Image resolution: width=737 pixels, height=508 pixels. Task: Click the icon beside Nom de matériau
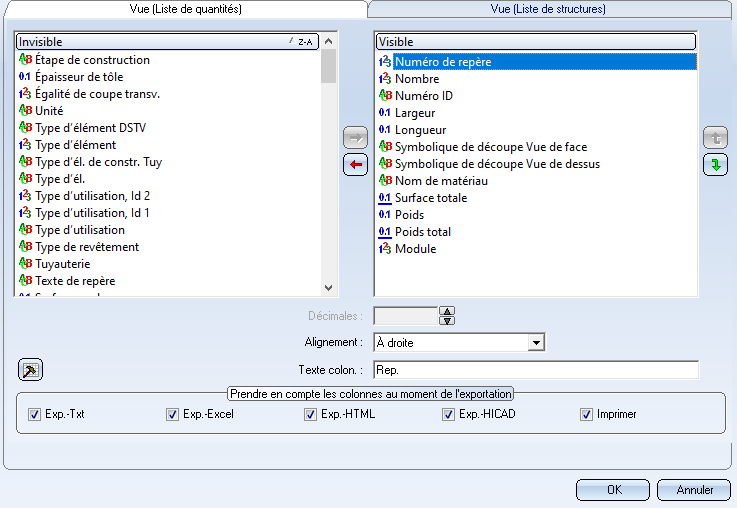385,180
